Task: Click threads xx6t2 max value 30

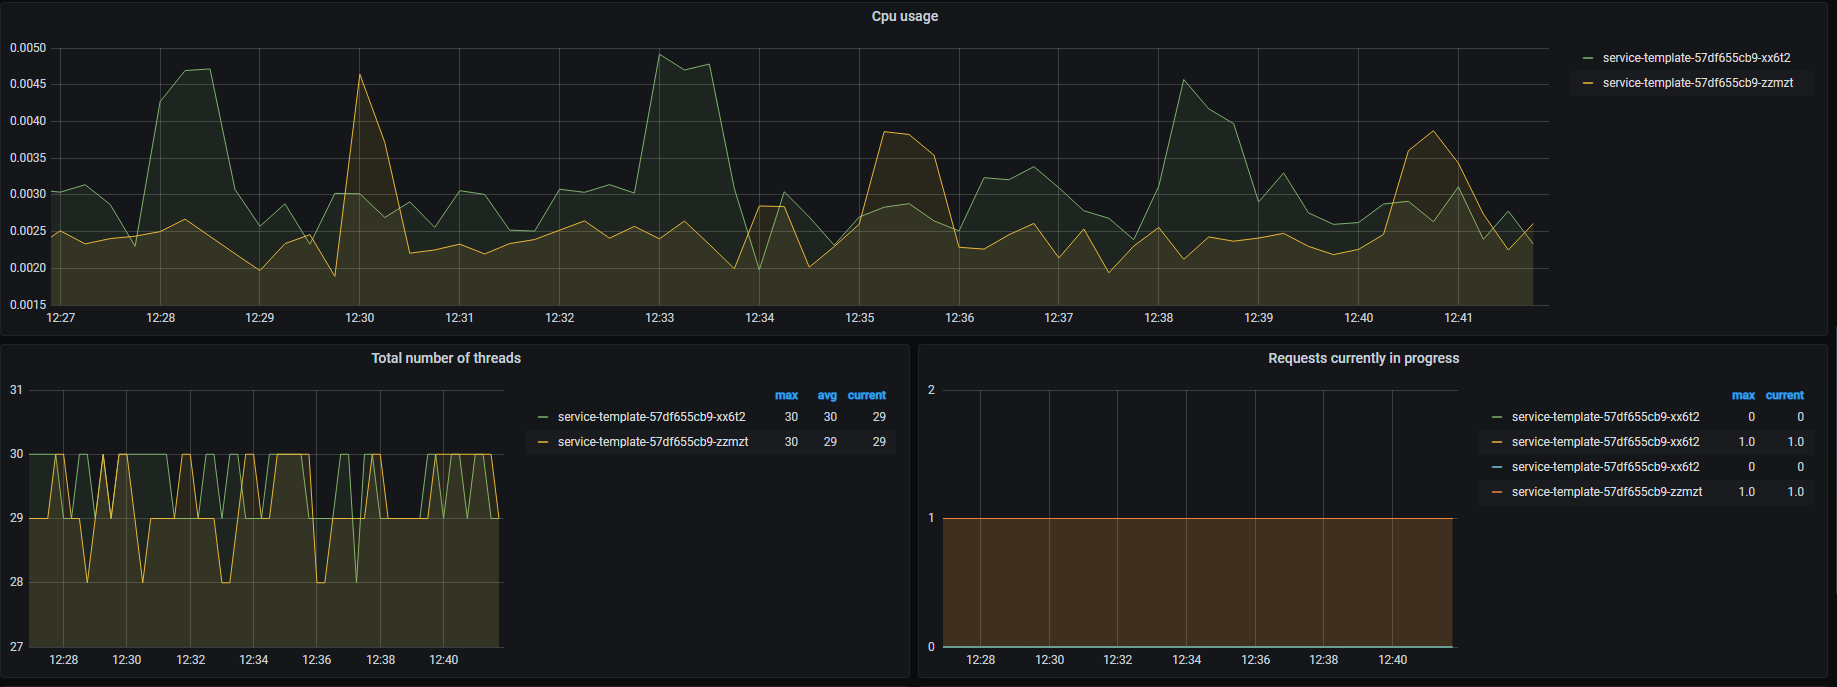Action: point(791,417)
